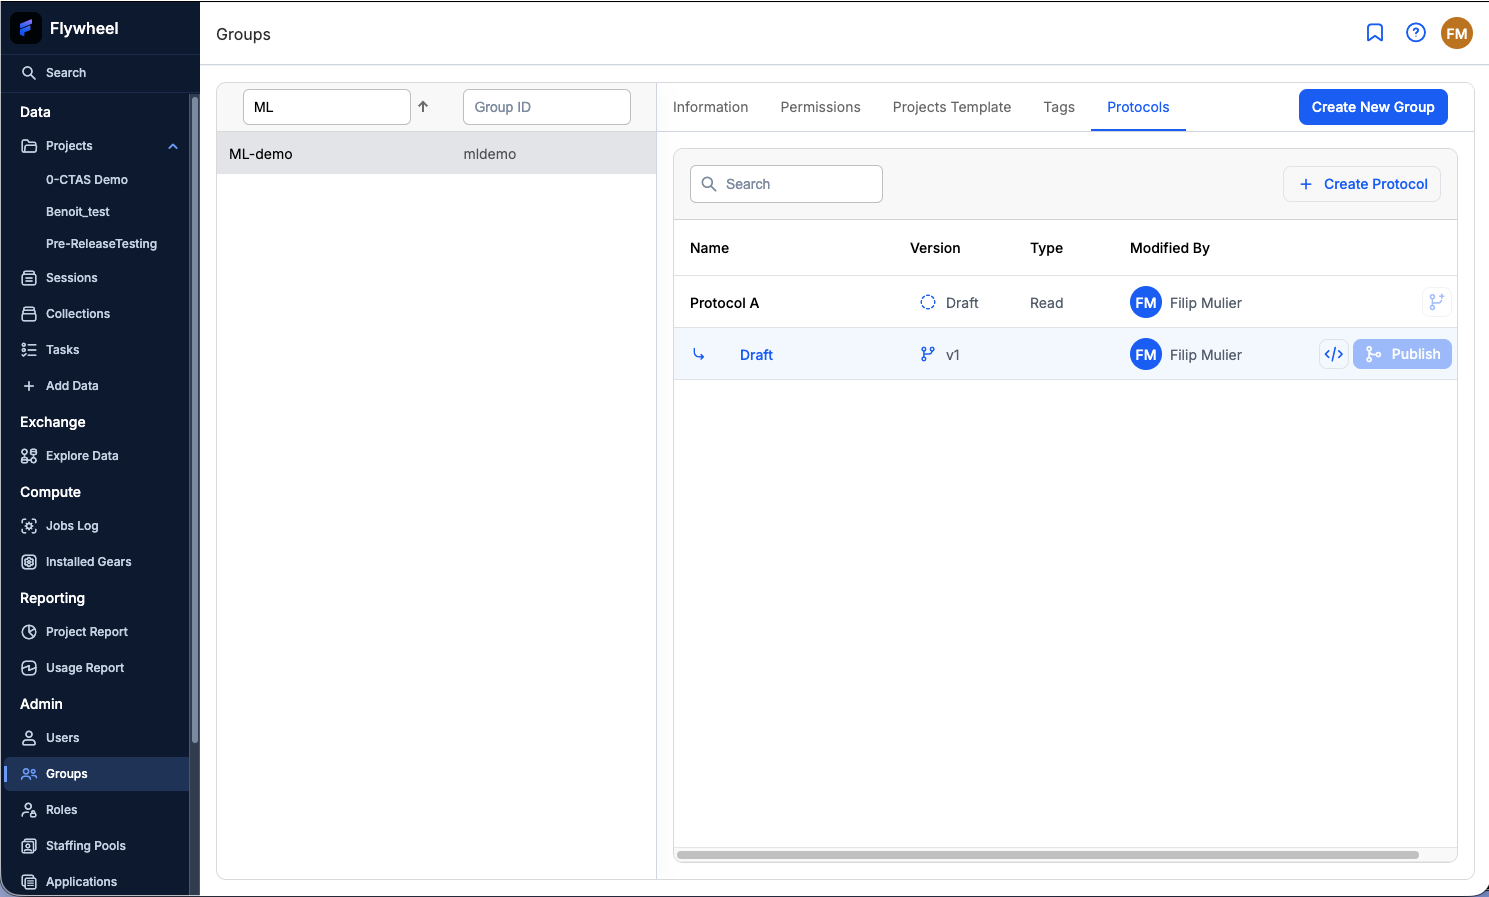Open the FM avatar menu
Screen dimensions: 1489x897
(1456, 32)
